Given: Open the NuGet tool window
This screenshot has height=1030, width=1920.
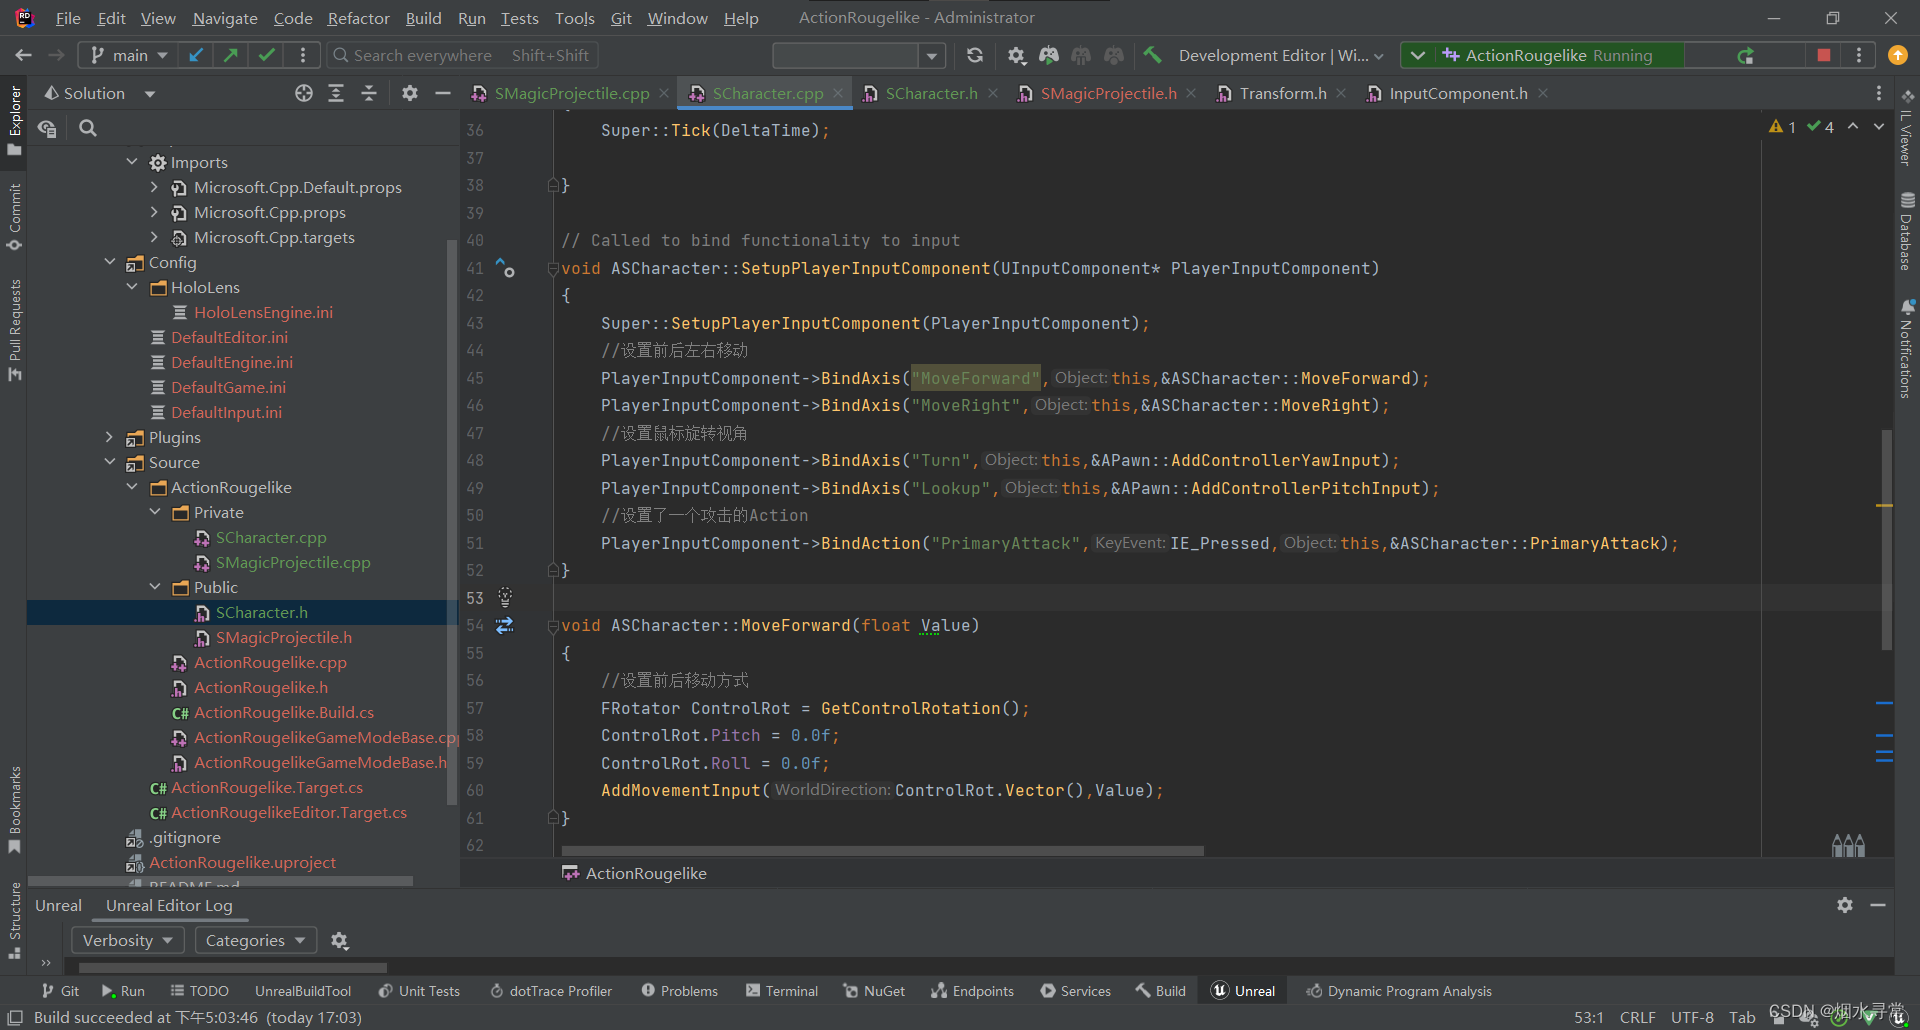Looking at the screenshot, I should point(874,990).
